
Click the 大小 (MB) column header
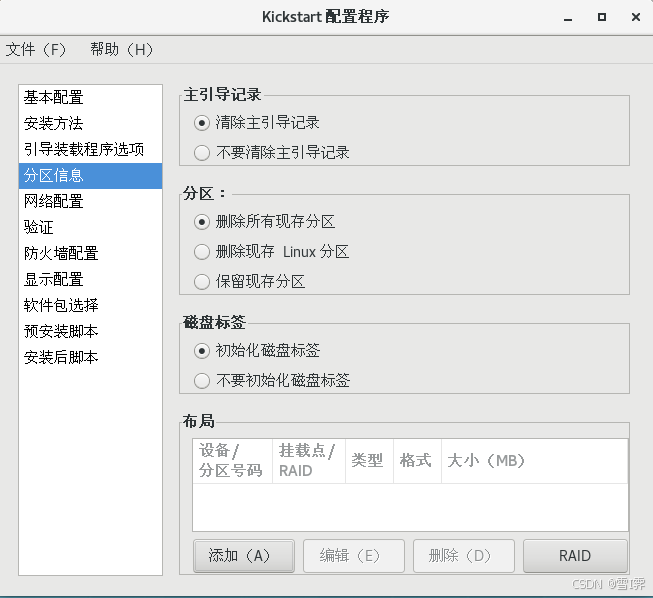point(535,461)
